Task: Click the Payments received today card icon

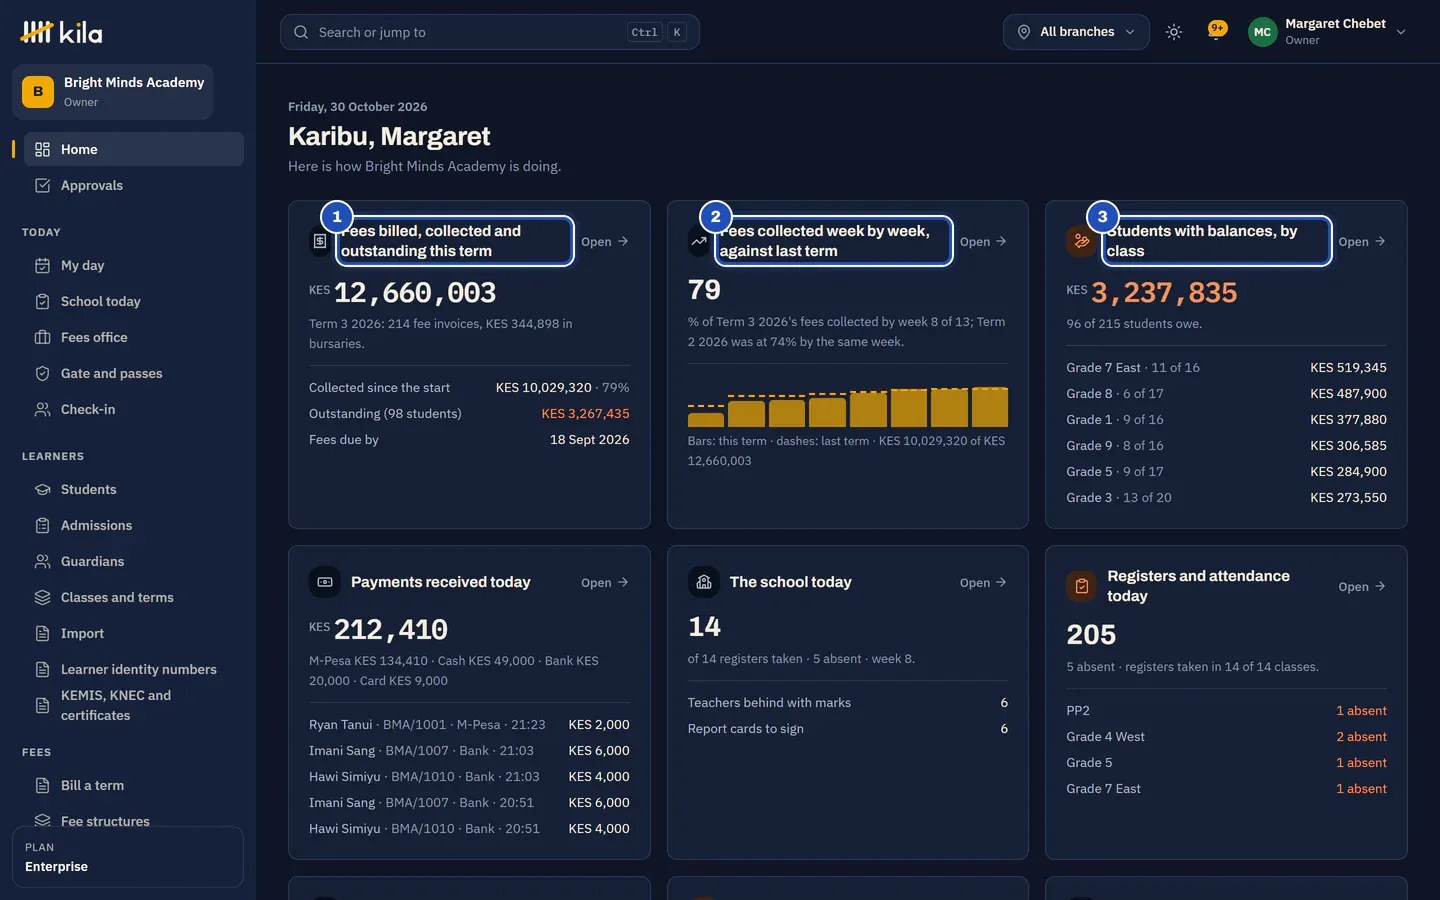Action: (x=325, y=582)
